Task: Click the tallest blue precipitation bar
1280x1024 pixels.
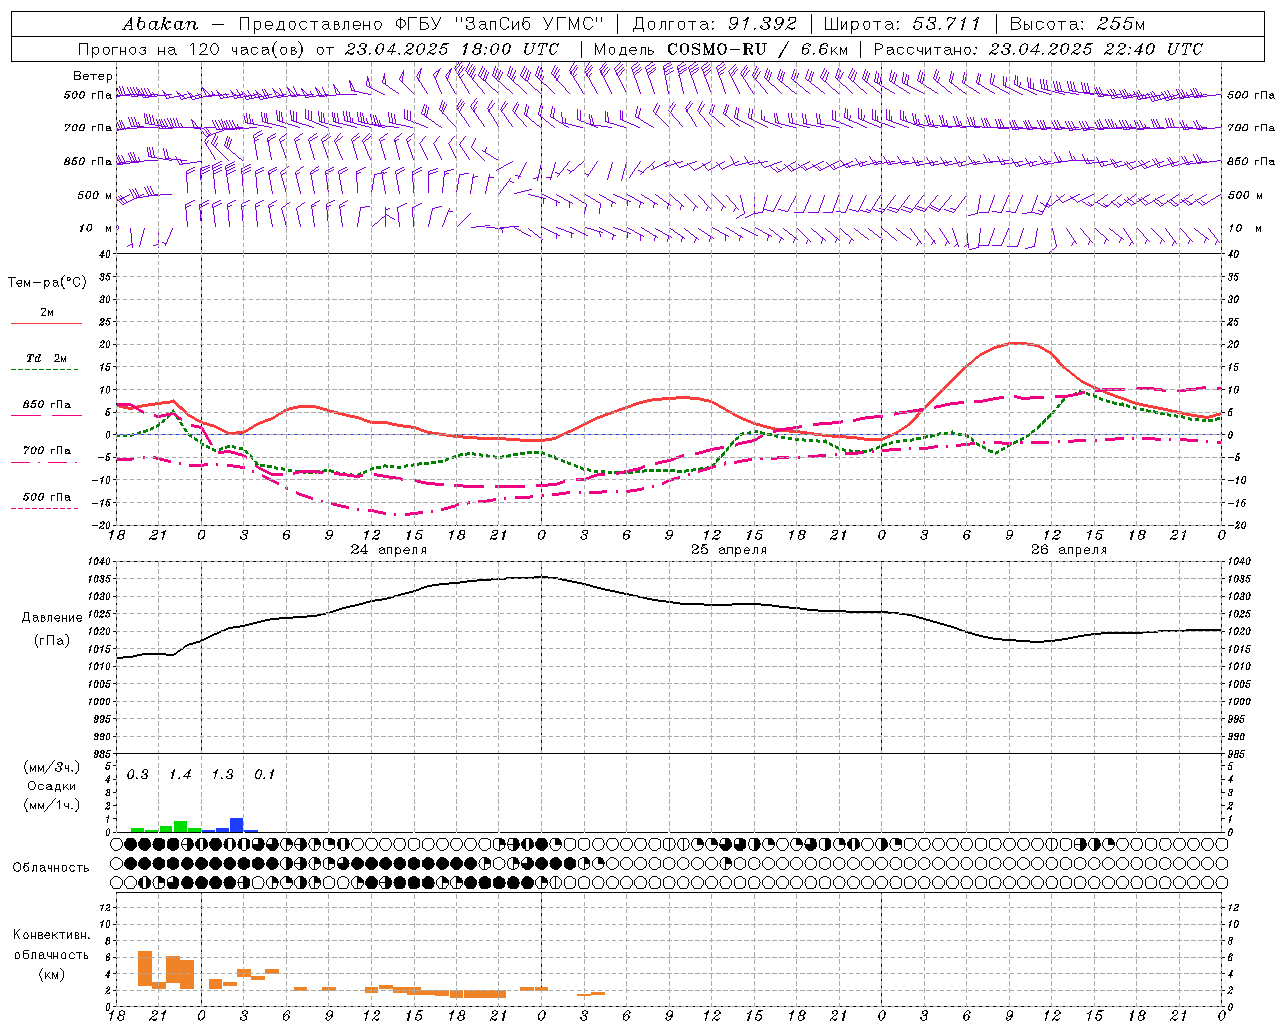Action: pyautogui.click(x=237, y=825)
